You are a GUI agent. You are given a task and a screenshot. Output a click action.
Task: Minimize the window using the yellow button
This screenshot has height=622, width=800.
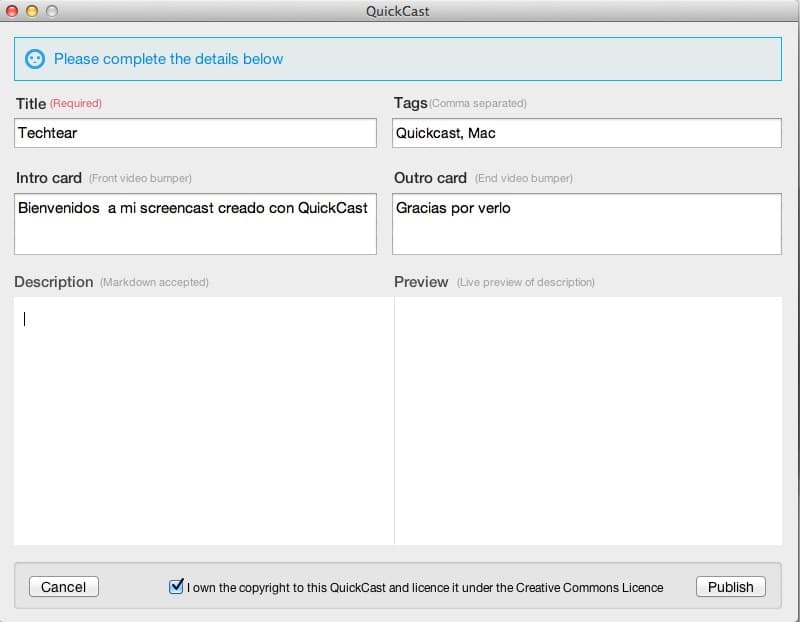click(32, 11)
